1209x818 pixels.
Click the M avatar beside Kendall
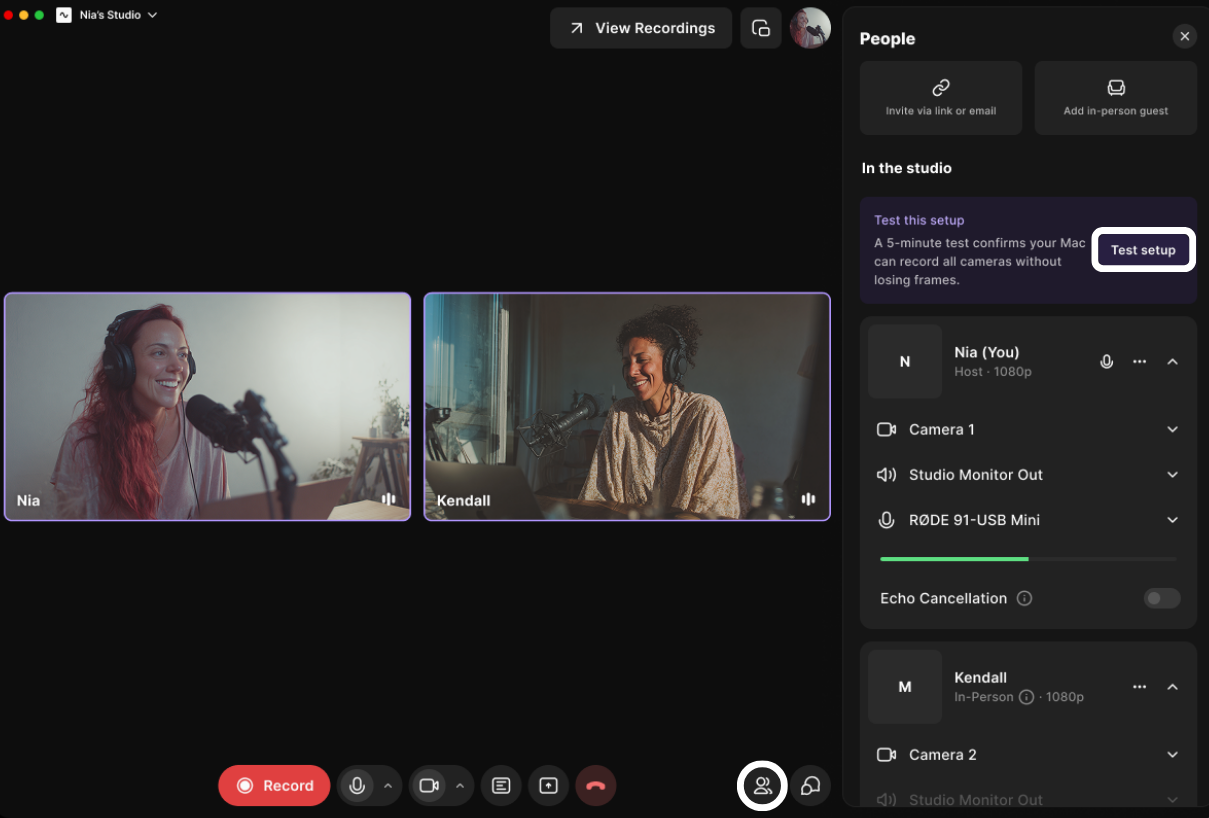905,687
